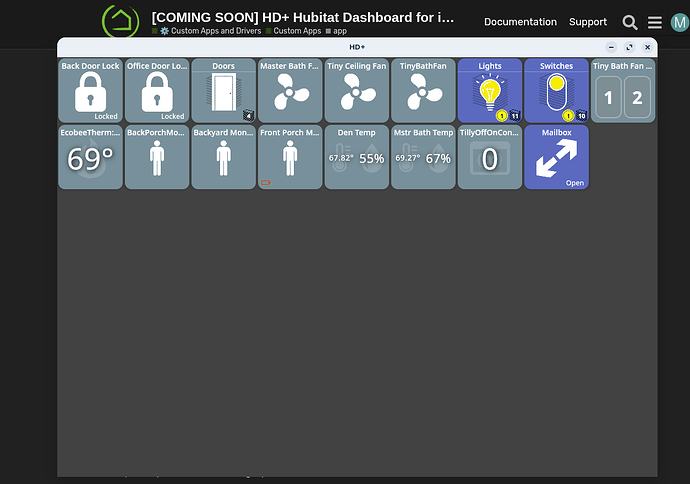Screen dimensions: 690x484
Task: Select the Backyard Motion sensor tile
Action: coord(224,157)
